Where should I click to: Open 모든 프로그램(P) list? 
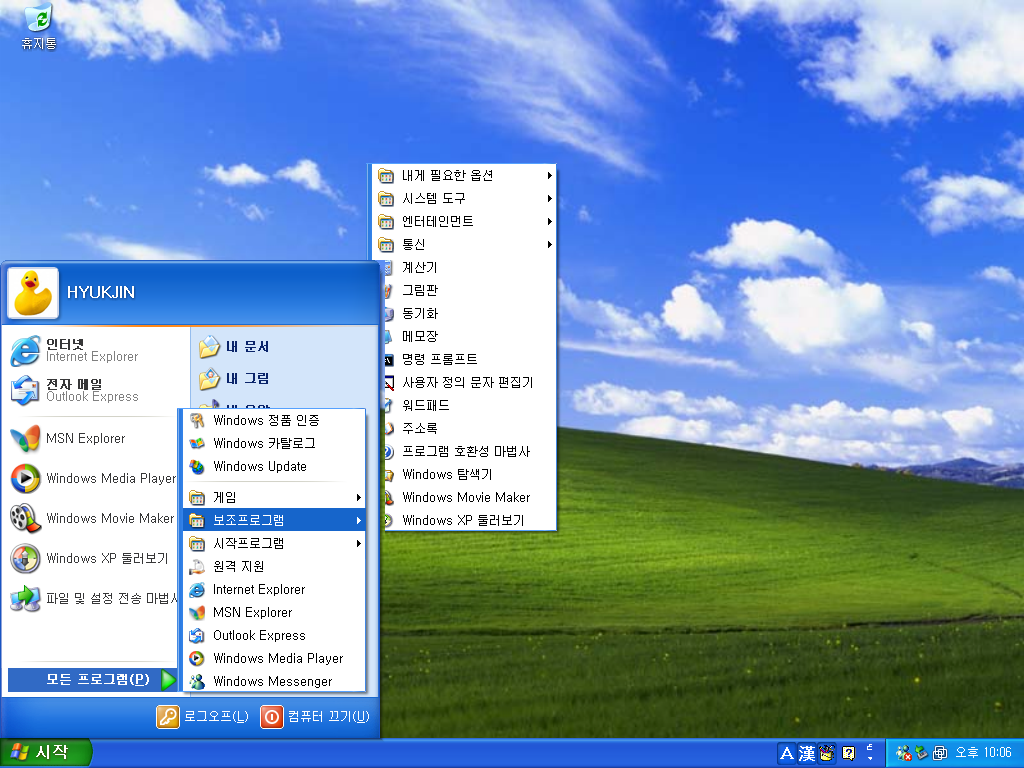(92, 680)
